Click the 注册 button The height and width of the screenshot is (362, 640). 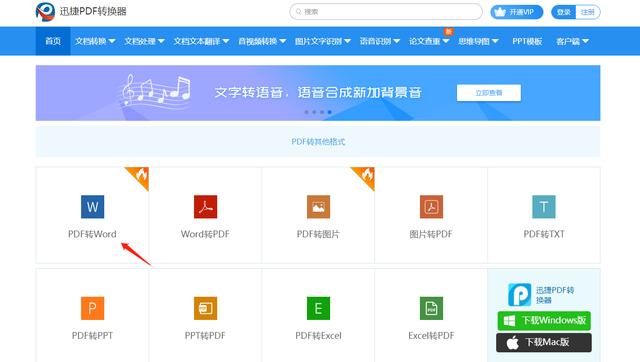point(588,12)
